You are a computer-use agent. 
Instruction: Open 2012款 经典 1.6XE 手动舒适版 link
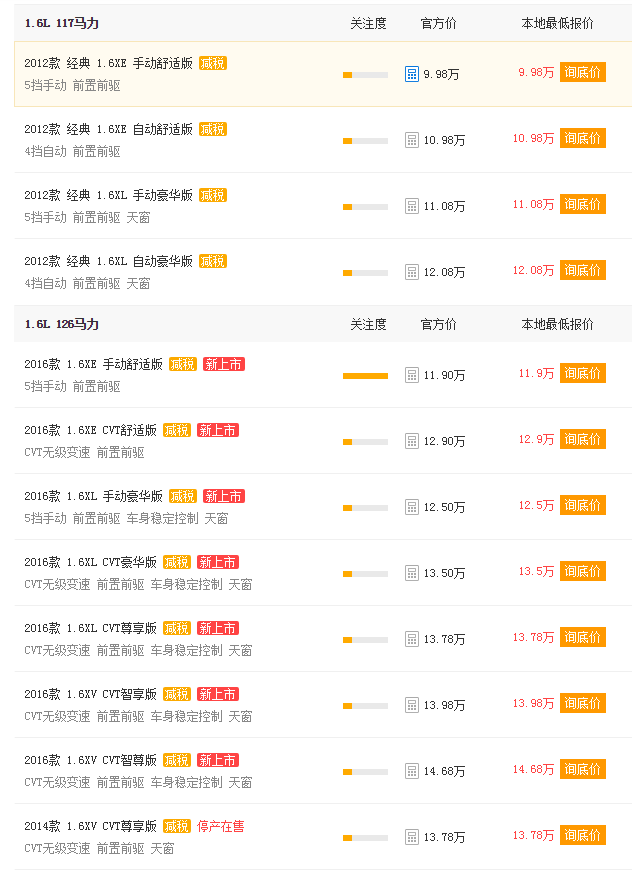[x=108, y=63]
